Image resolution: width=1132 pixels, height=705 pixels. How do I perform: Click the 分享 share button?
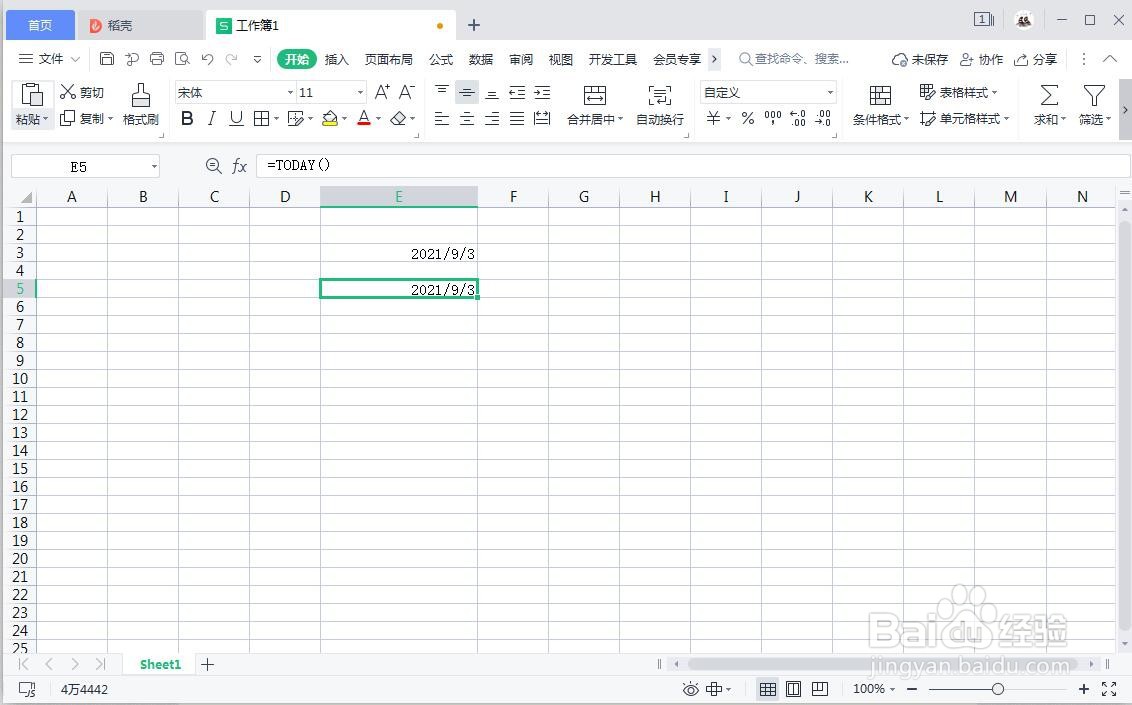tap(1044, 59)
